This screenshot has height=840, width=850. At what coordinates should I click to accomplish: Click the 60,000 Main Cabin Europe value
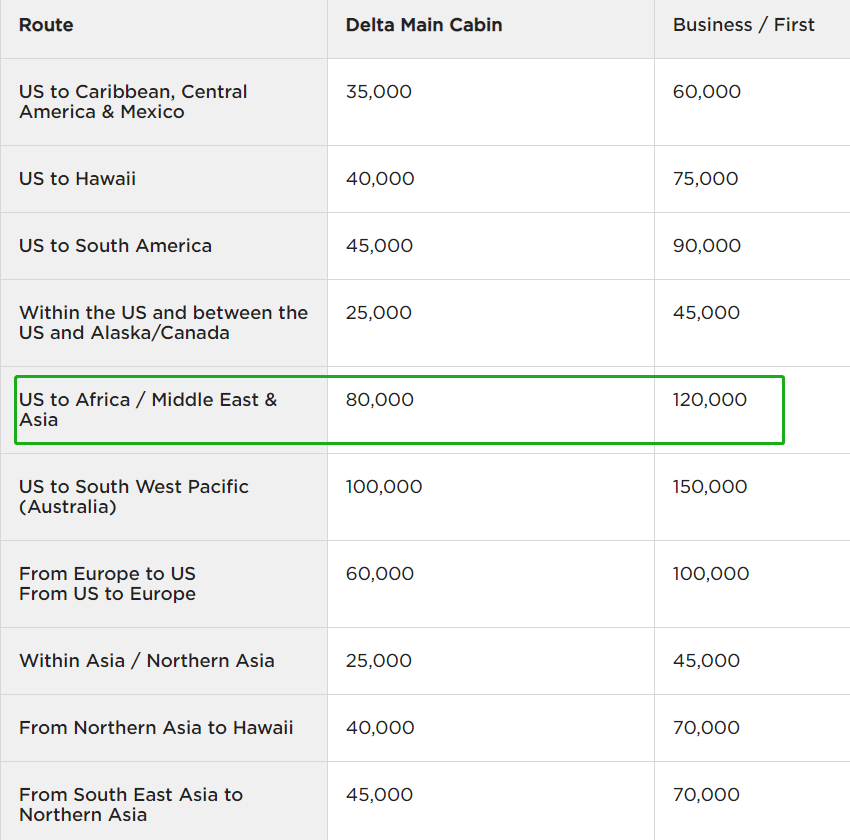click(x=380, y=574)
